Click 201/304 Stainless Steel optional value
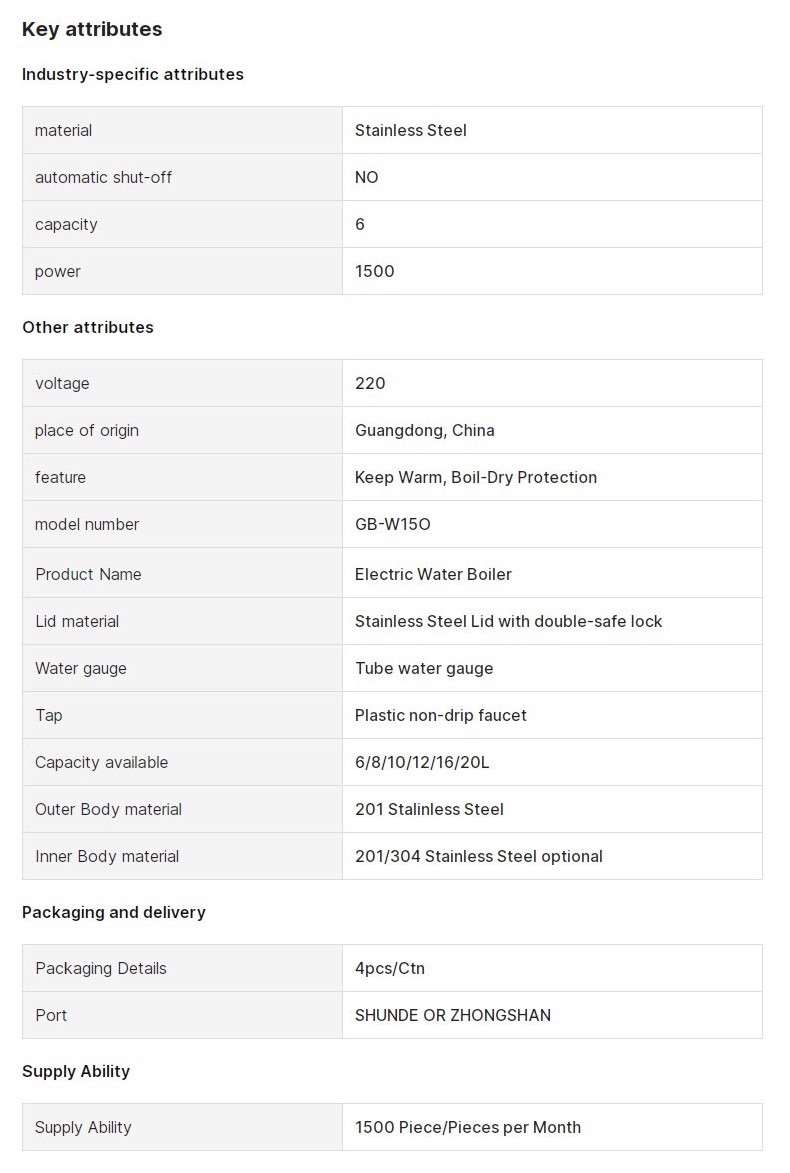 coord(479,857)
